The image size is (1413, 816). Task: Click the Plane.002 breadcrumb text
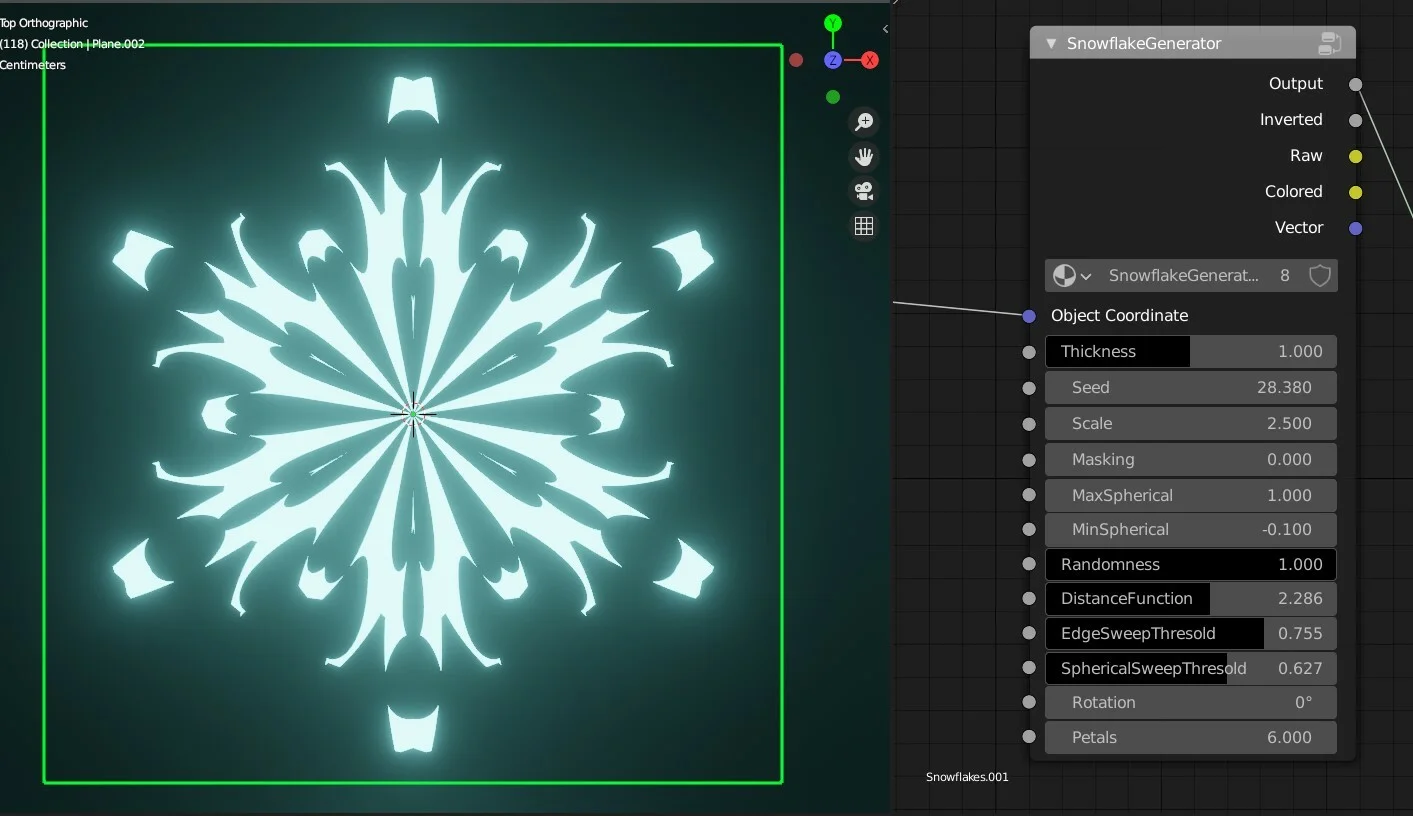pos(119,44)
